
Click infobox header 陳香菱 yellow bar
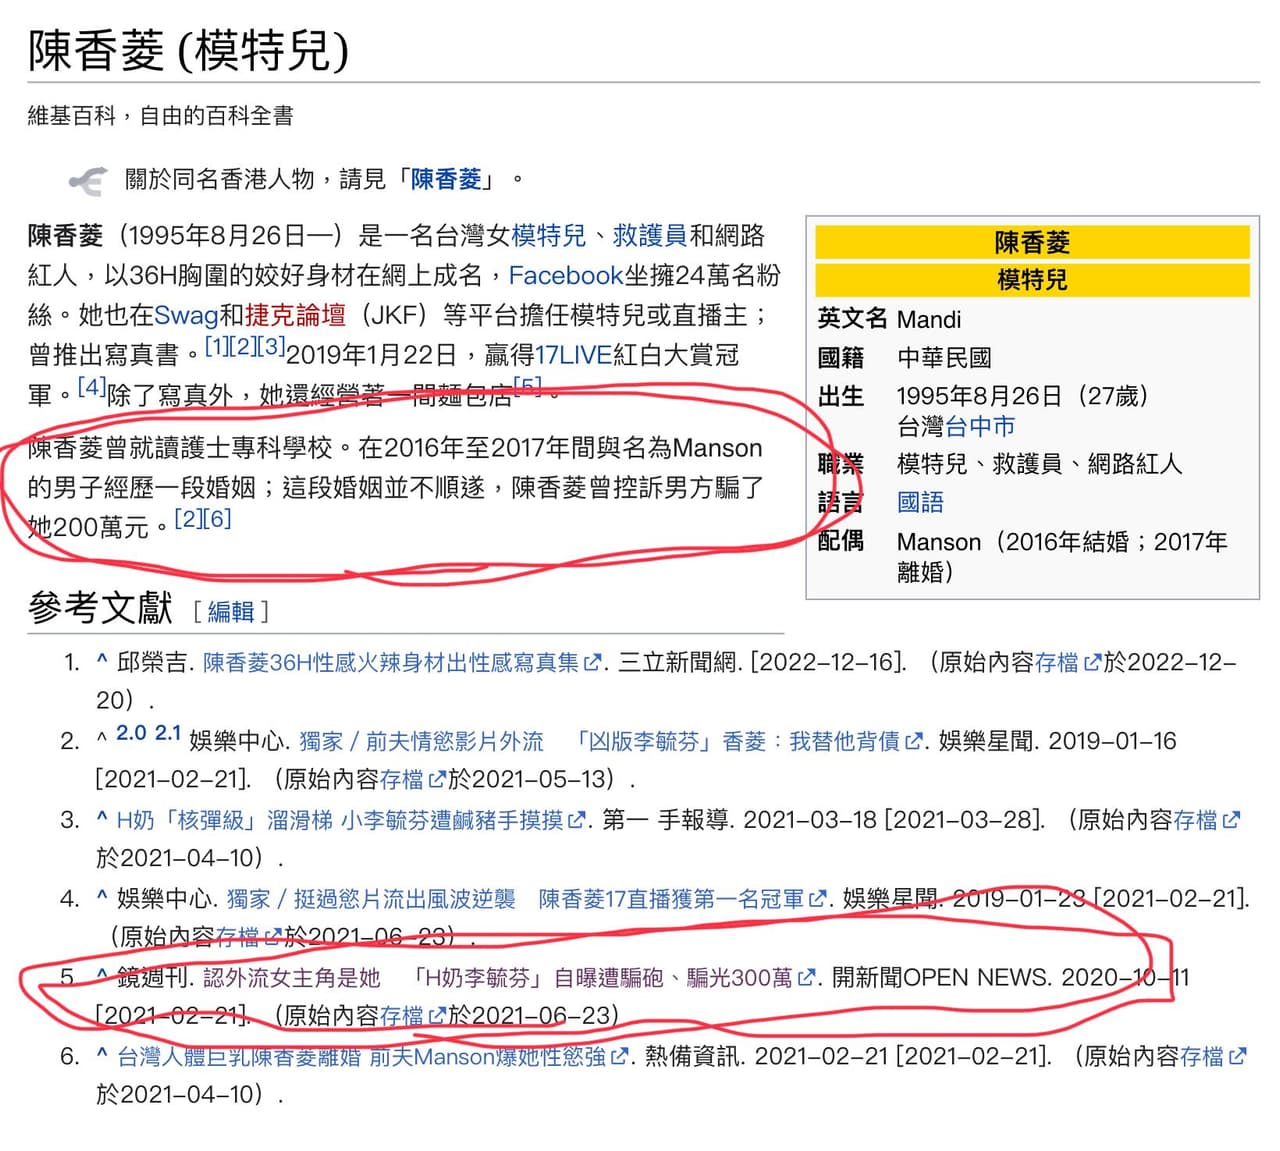click(1032, 242)
